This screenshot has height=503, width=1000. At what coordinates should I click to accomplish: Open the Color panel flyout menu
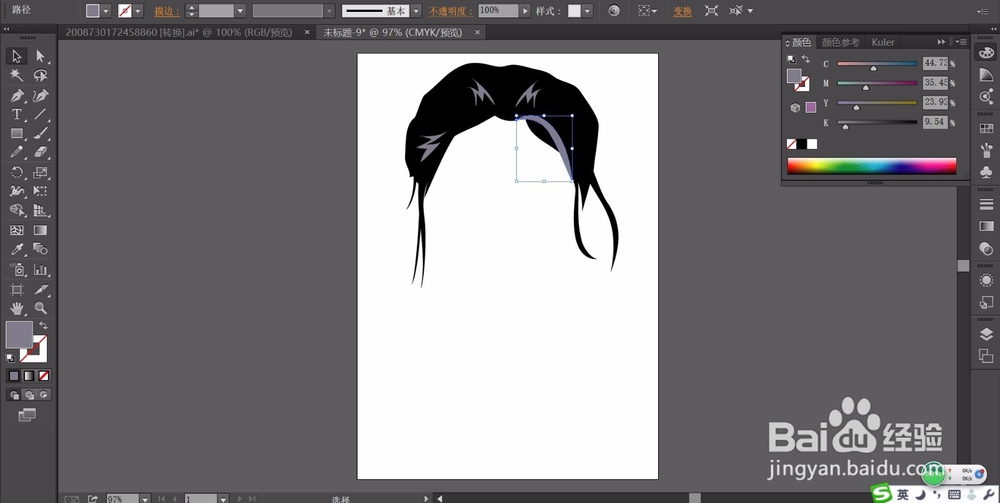[962, 42]
